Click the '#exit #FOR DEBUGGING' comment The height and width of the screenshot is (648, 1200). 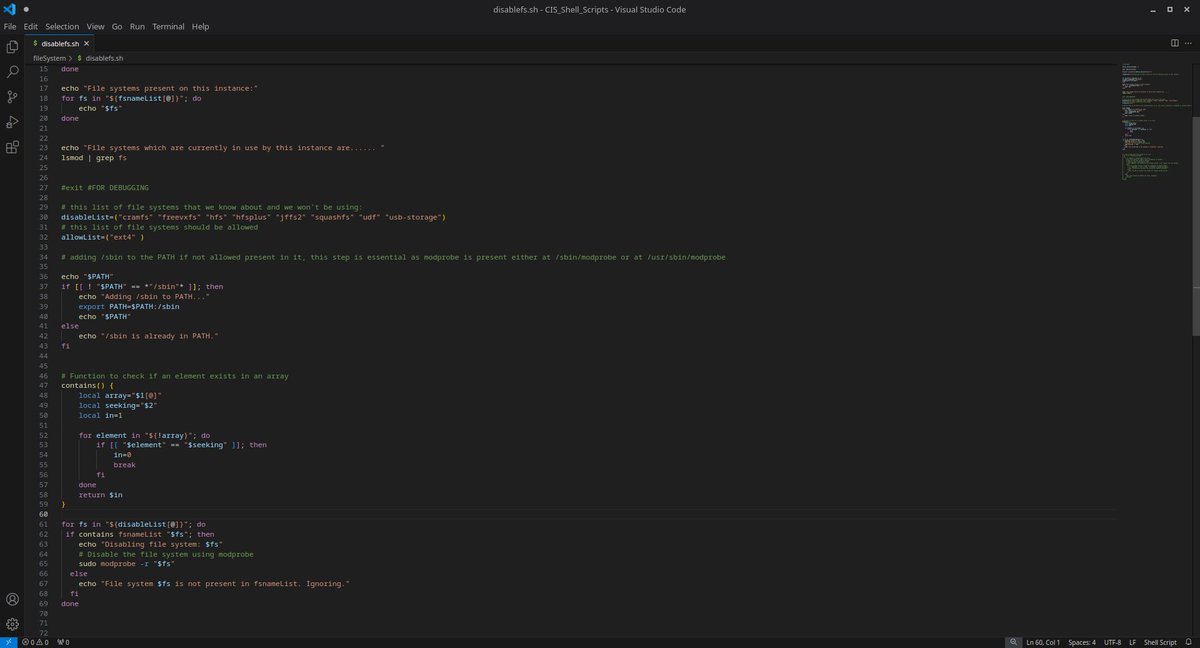click(x=105, y=188)
